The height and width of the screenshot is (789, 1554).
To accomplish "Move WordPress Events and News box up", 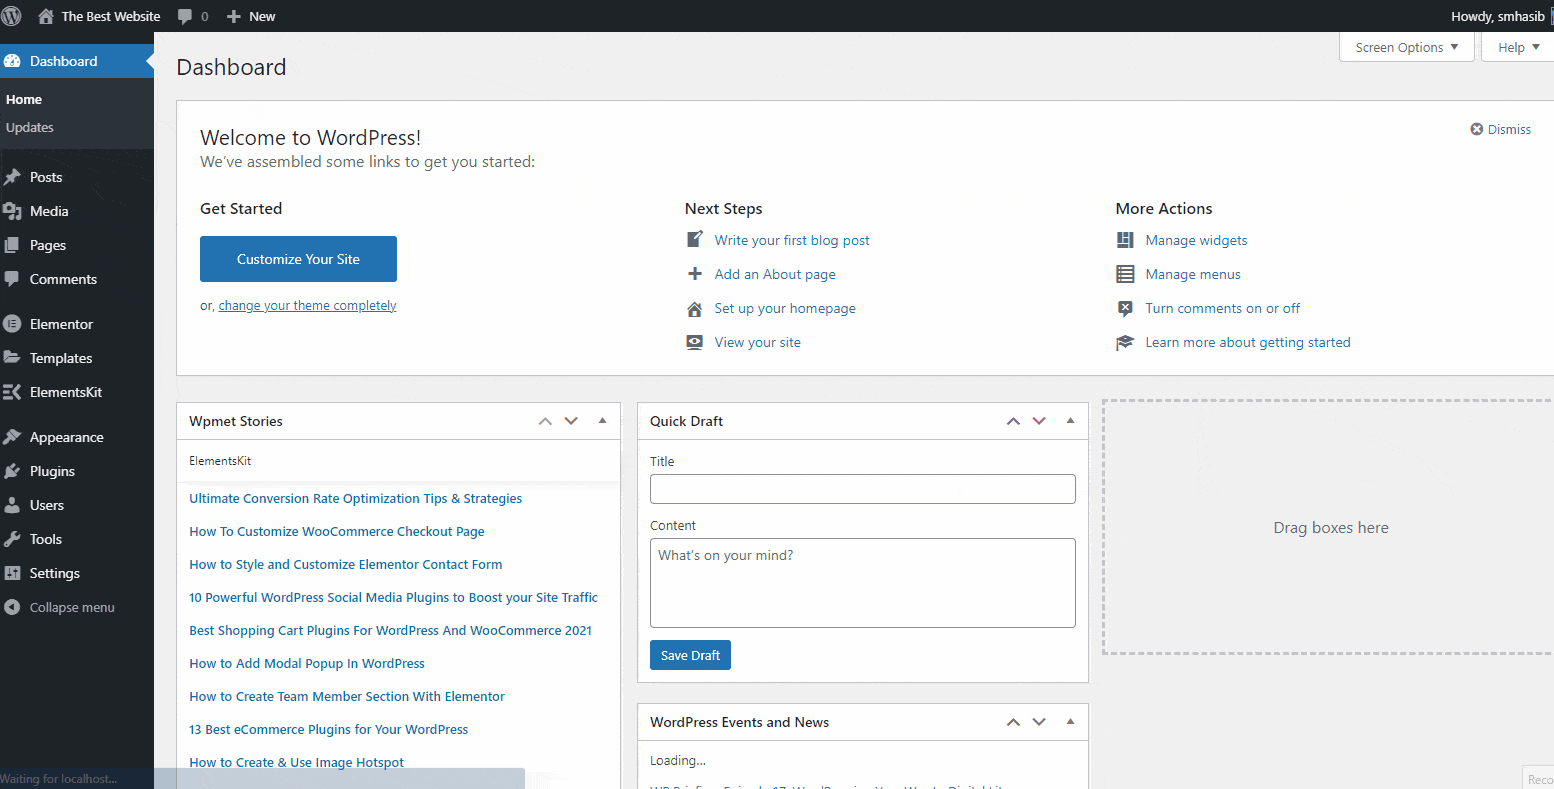I will coord(1013,722).
